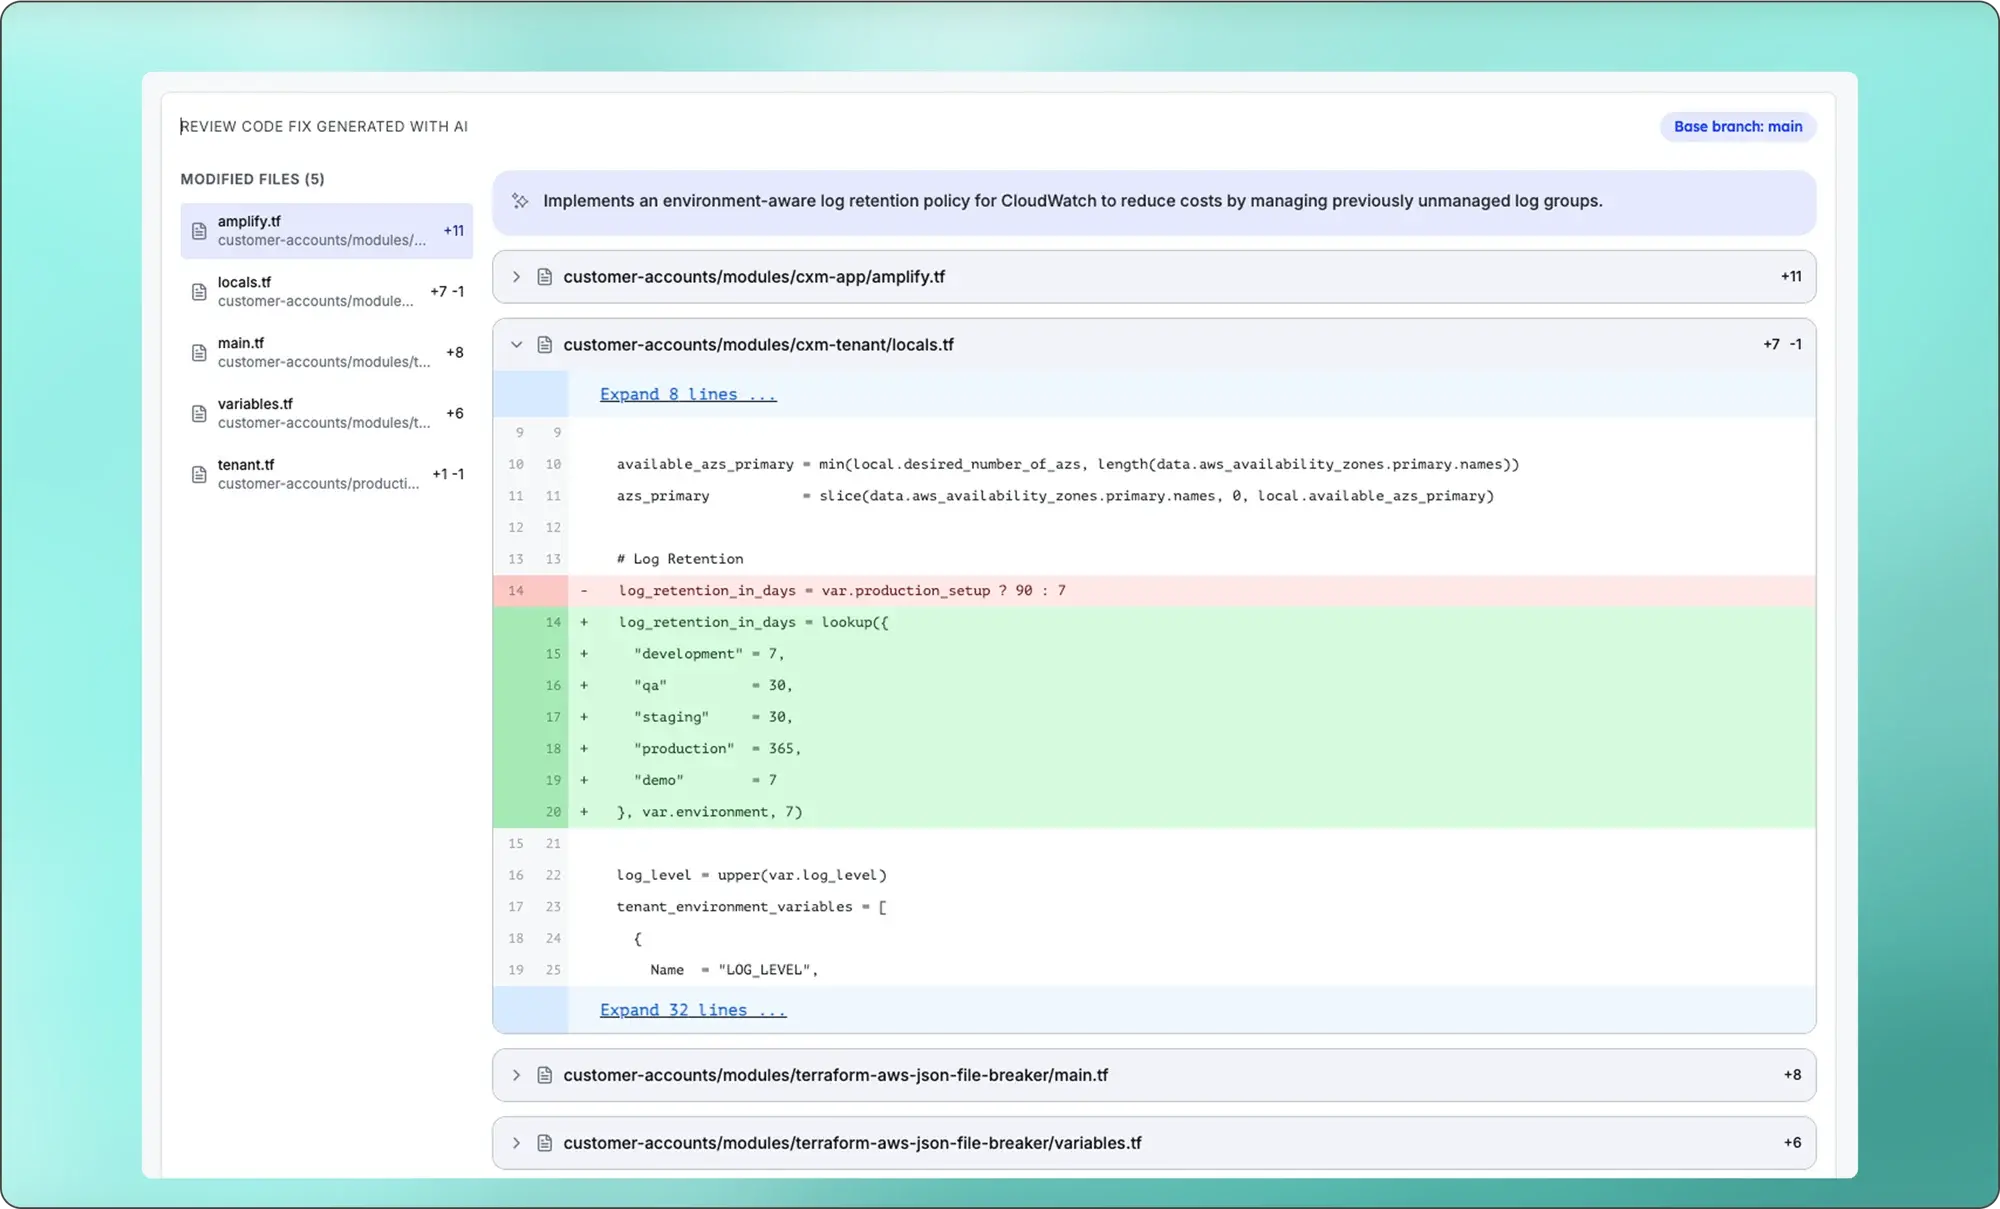Click added line "development" = 7
2000x1209 pixels.
point(1154,654)
